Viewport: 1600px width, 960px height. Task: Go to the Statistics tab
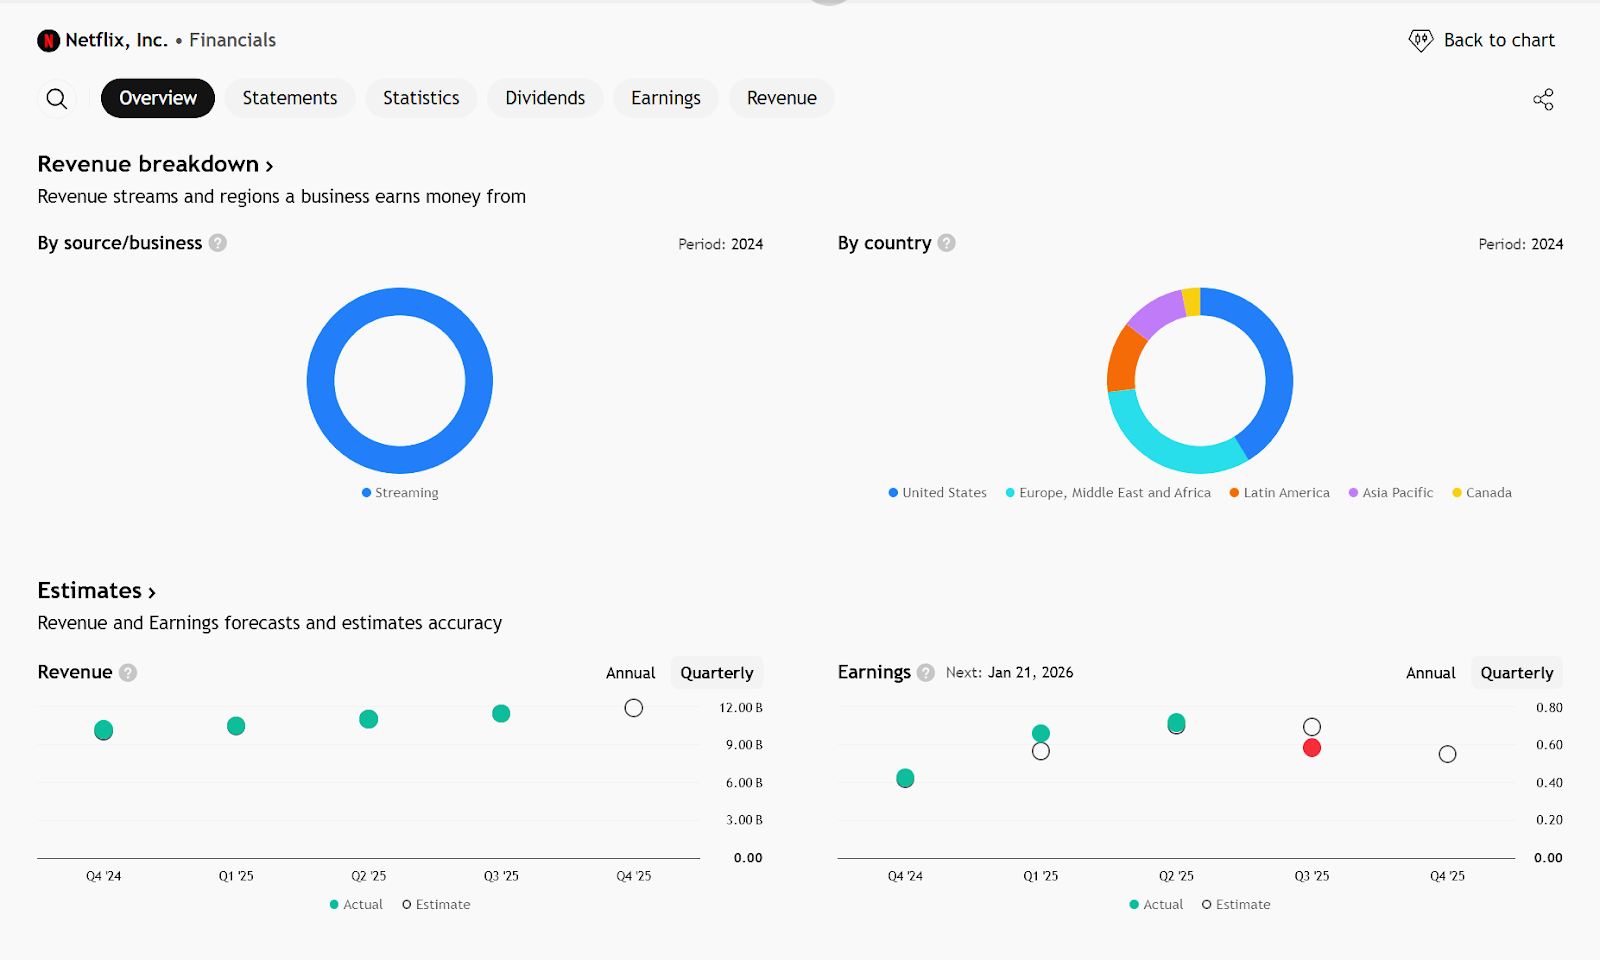(x=421, y=98)
